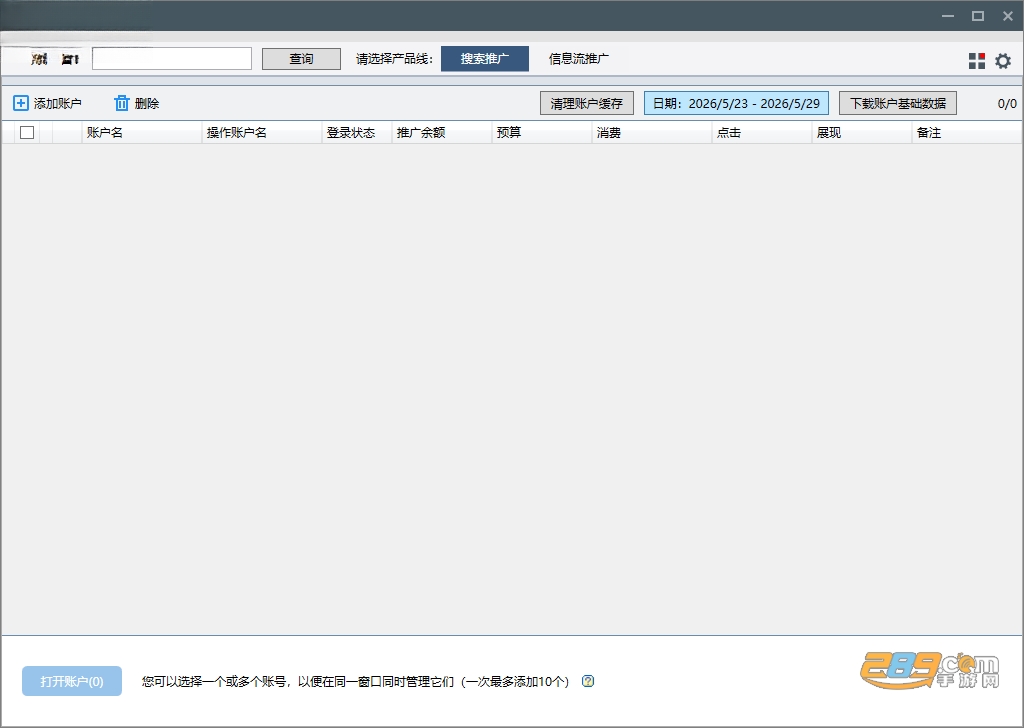Click 下载账户基础数据 button
The height and width of the screenshot is (728, 1024).
click(898, 103)
